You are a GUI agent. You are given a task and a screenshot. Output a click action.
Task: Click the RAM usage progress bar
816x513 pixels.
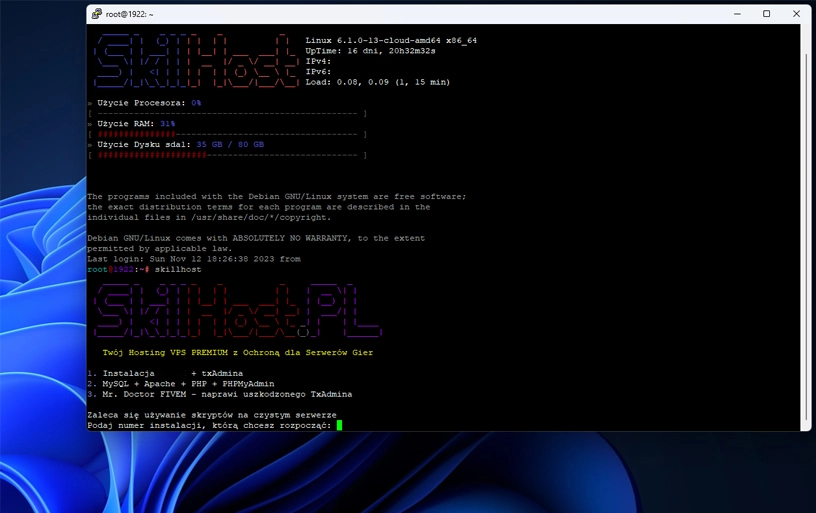(228, 134)
